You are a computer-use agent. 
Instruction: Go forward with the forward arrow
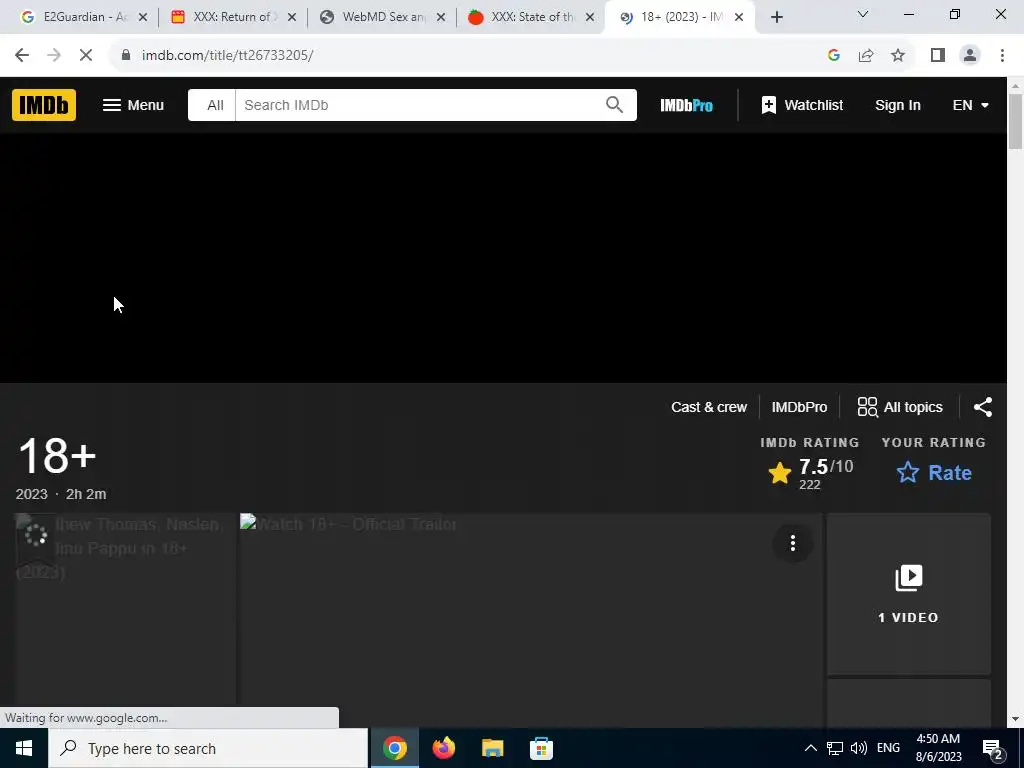(54, 56)
